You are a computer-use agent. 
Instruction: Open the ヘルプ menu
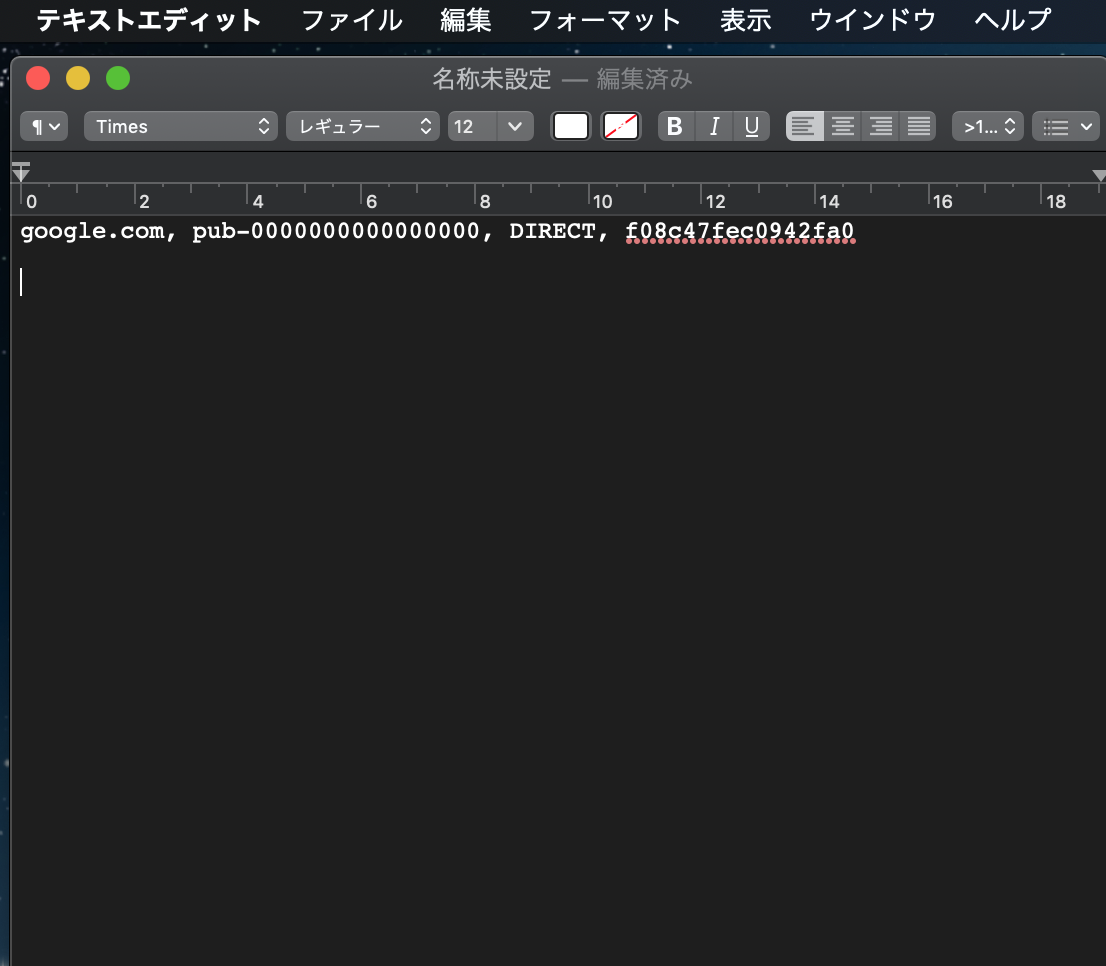1013,20
